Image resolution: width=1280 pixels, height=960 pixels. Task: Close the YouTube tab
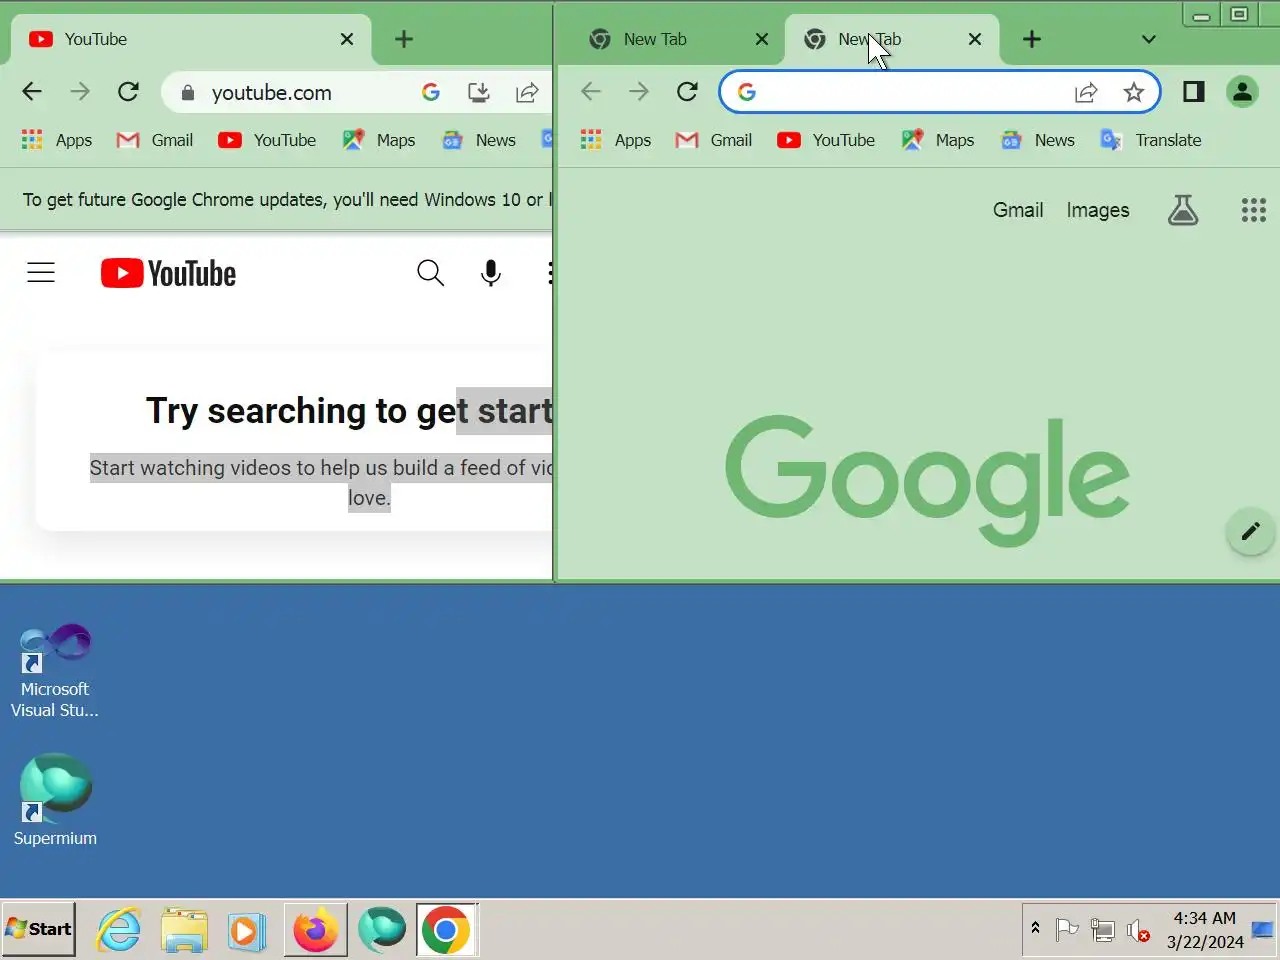click(x=347, y=39)
